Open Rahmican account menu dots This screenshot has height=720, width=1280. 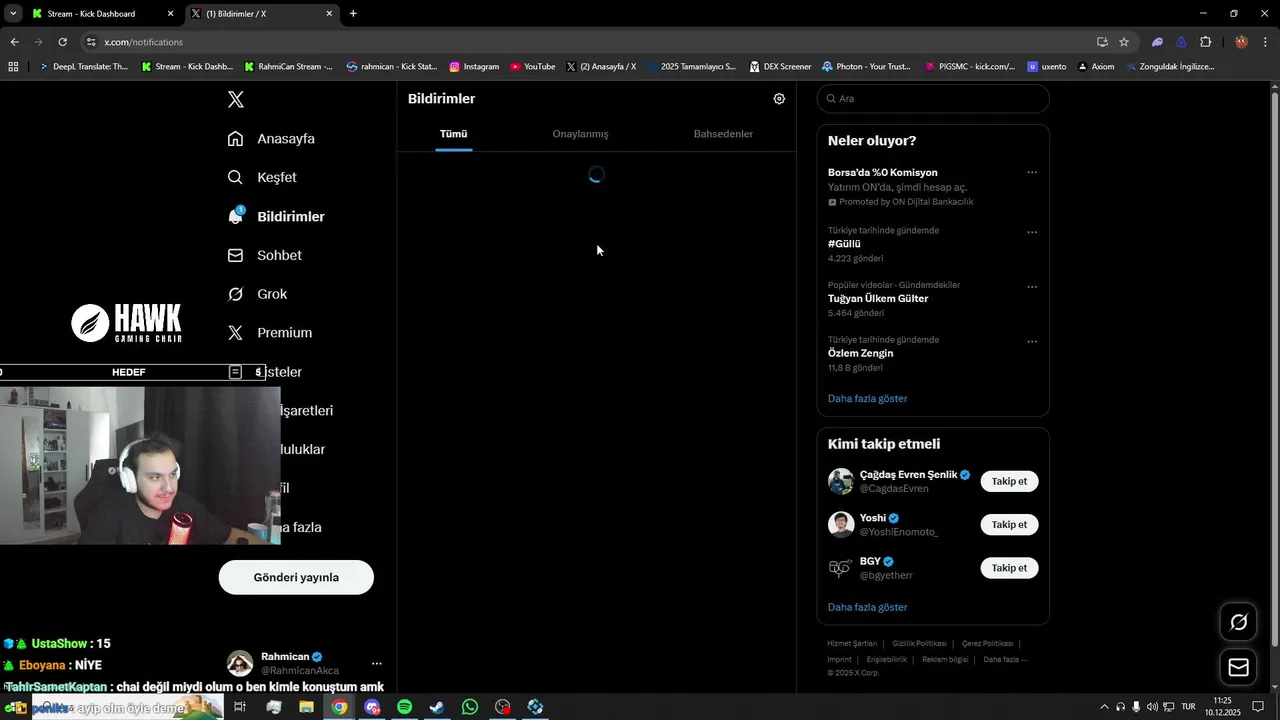376,663
